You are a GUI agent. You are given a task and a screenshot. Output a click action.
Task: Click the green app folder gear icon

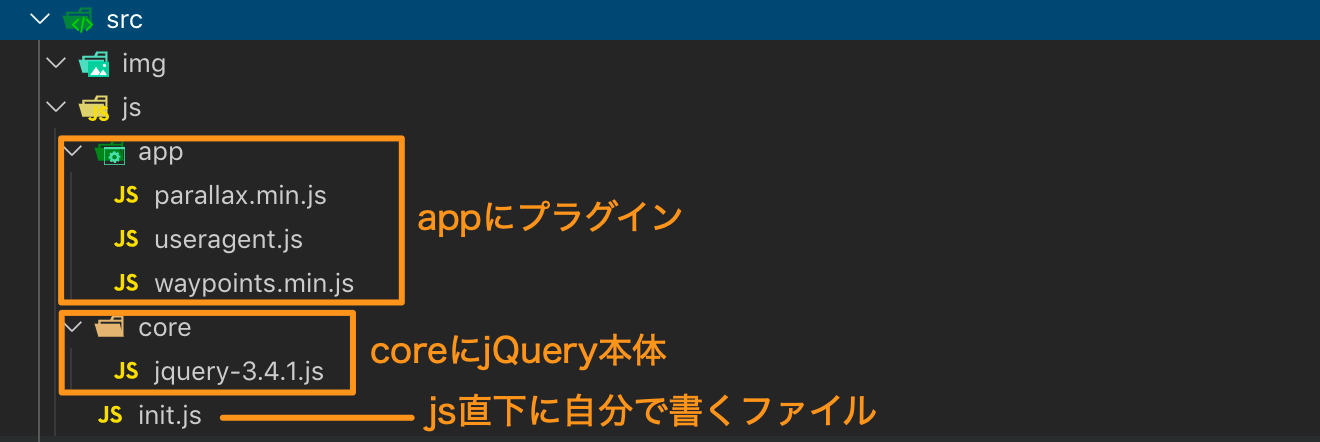pos(110,153)
